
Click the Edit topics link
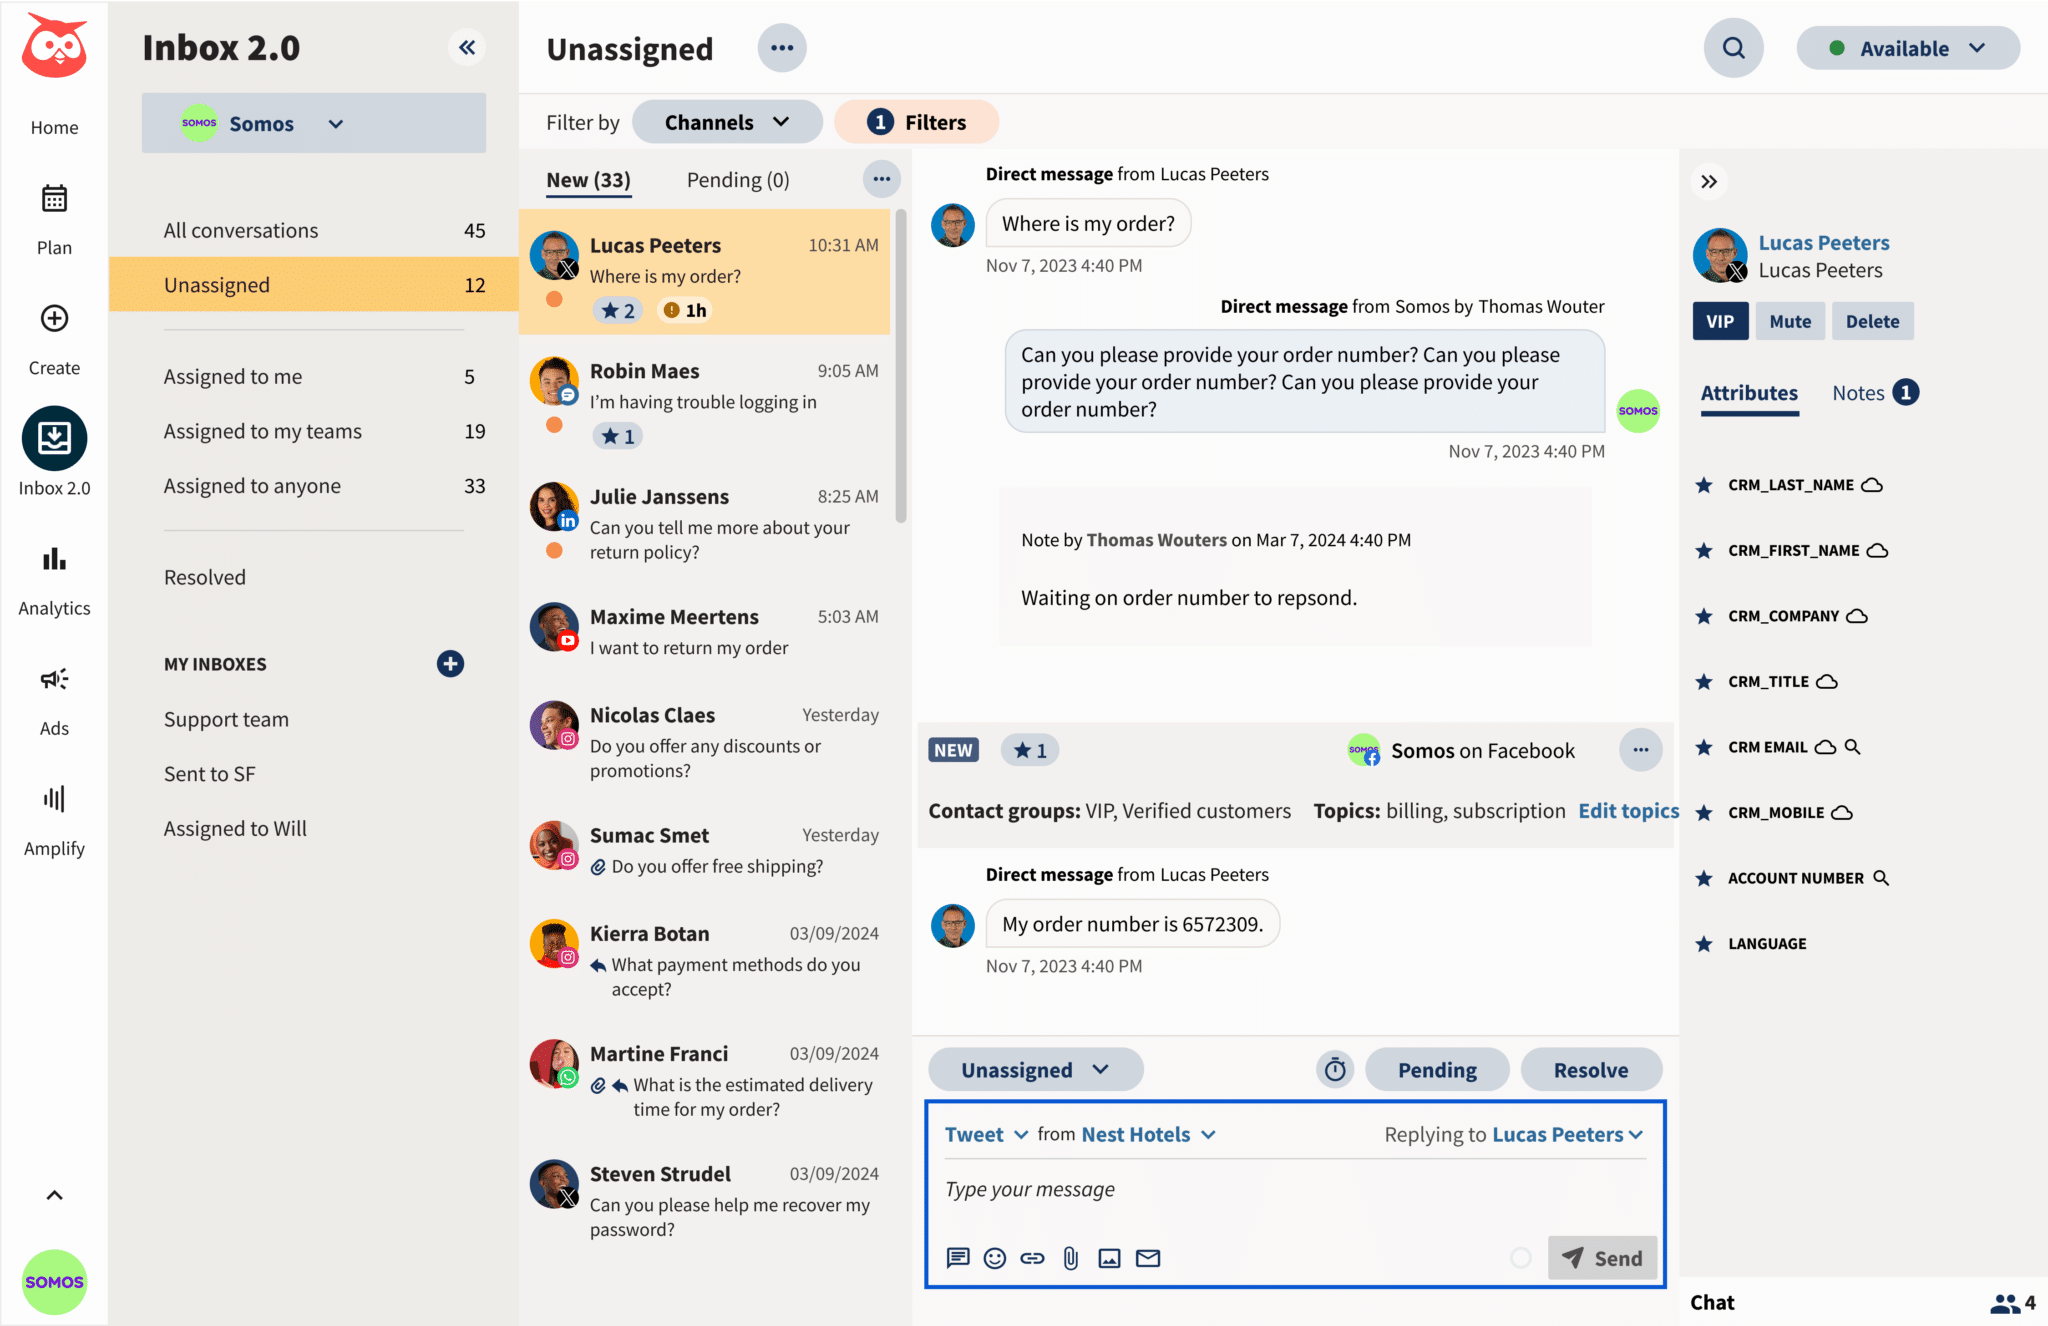[1628, 810]
